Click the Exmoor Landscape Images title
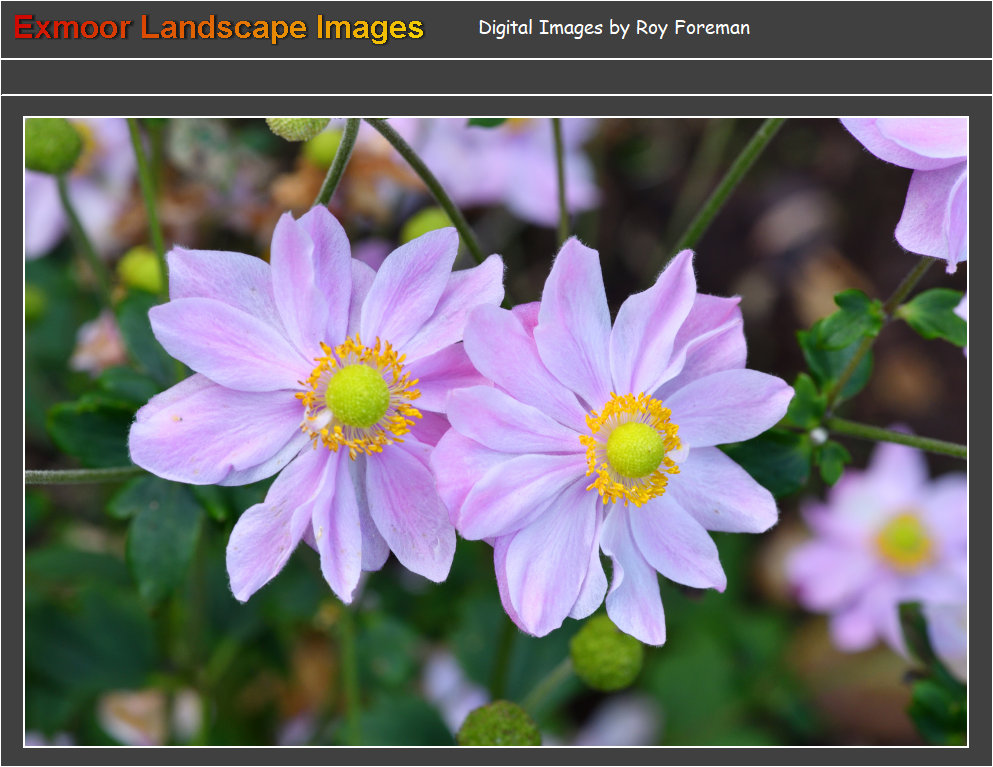This screenshot has width=993, height=767. click(x=219, y=28)
